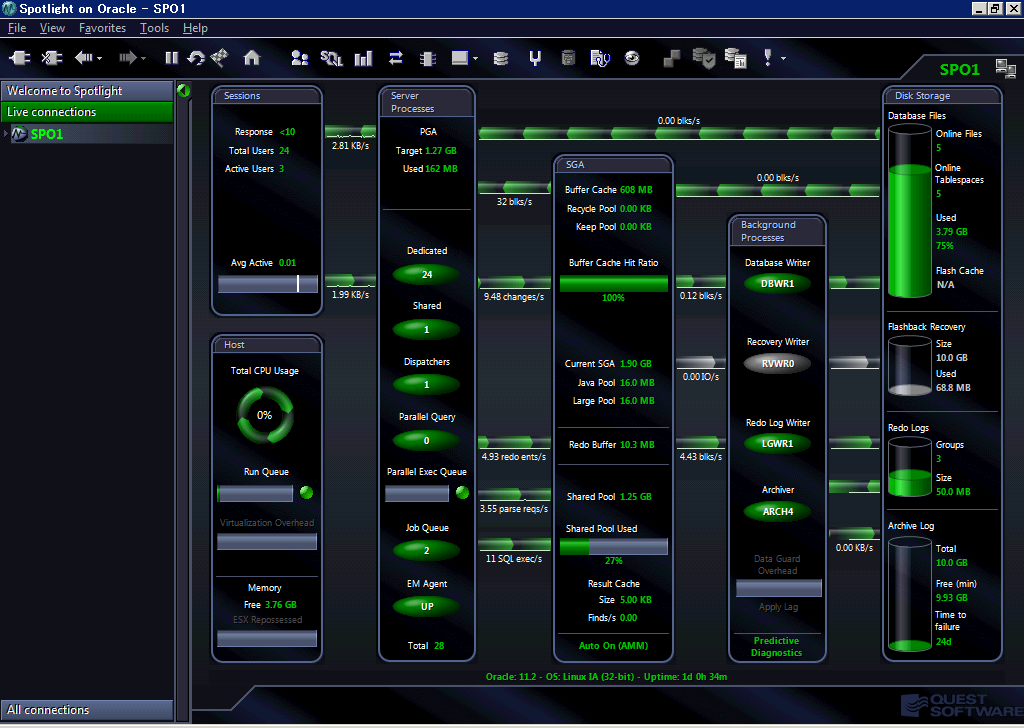1024x728 pixels.
Task: Click the disconnect plug icon with the X
Action: pyautogui.click(x=52, y=58)
